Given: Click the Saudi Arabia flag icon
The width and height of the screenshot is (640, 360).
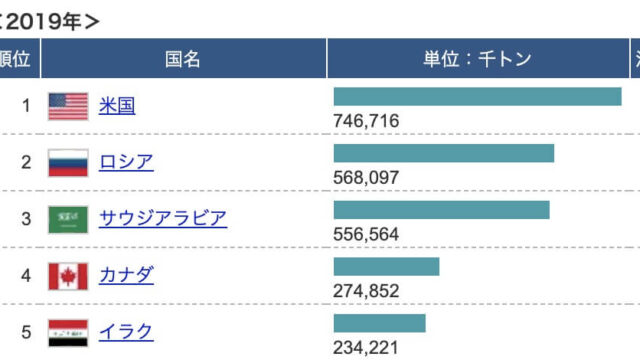Looking at the screenshot, I should (x=68, y=220).
